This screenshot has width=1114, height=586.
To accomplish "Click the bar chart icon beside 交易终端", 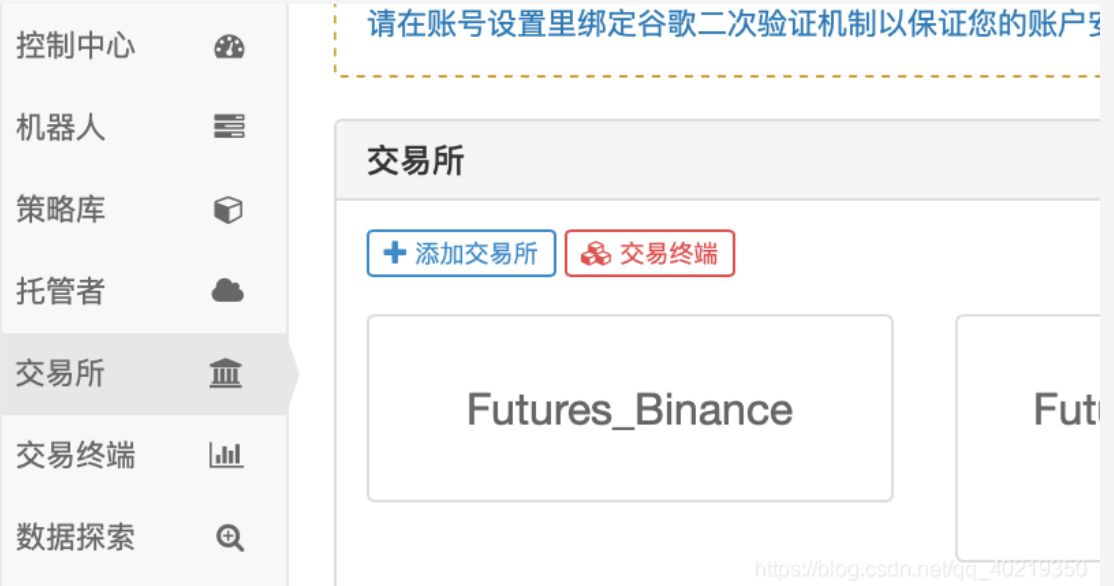I will 226,456.
